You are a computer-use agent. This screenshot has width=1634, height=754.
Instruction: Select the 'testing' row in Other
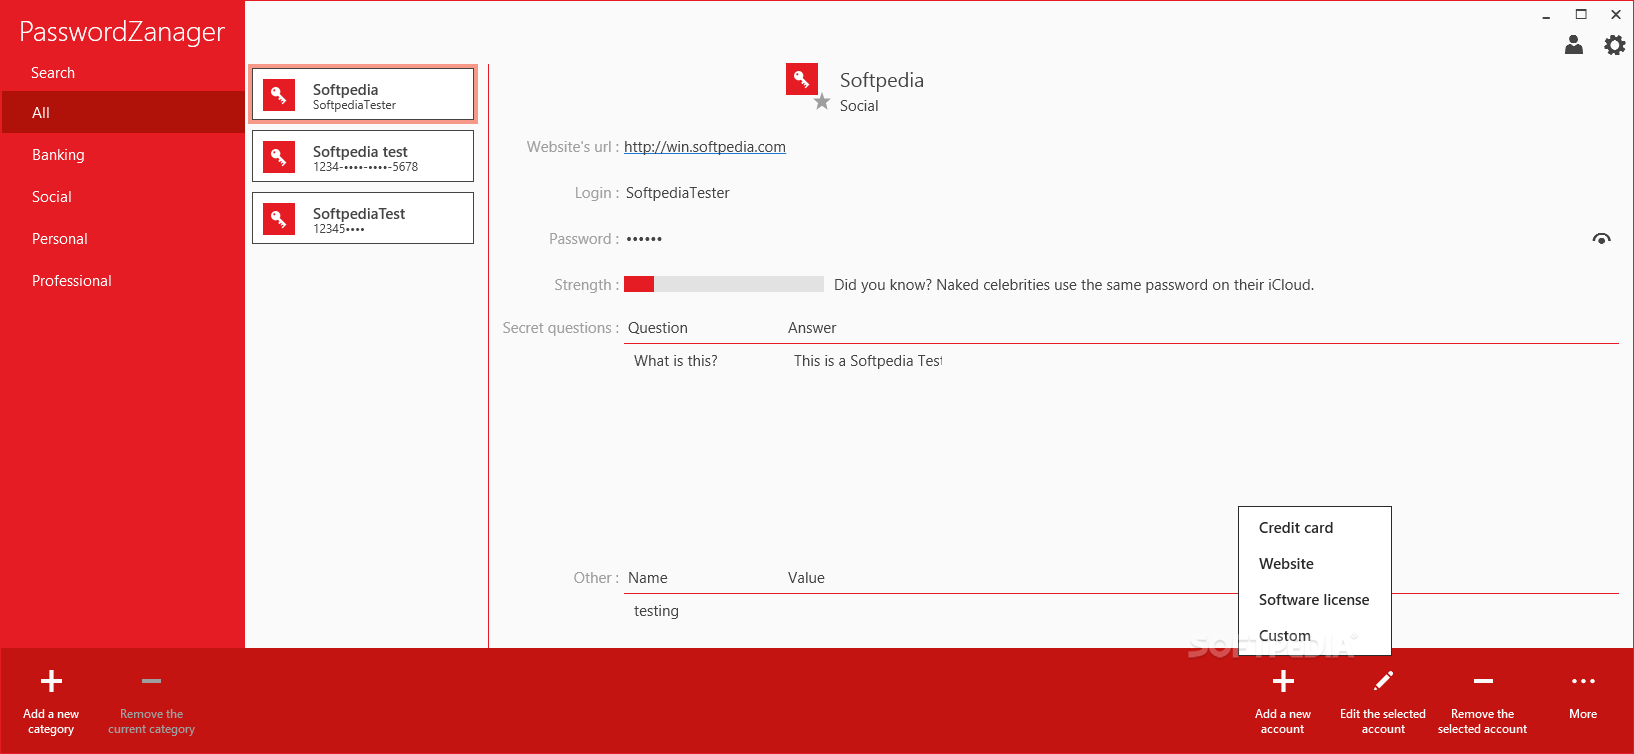click(x=656, y=611)
